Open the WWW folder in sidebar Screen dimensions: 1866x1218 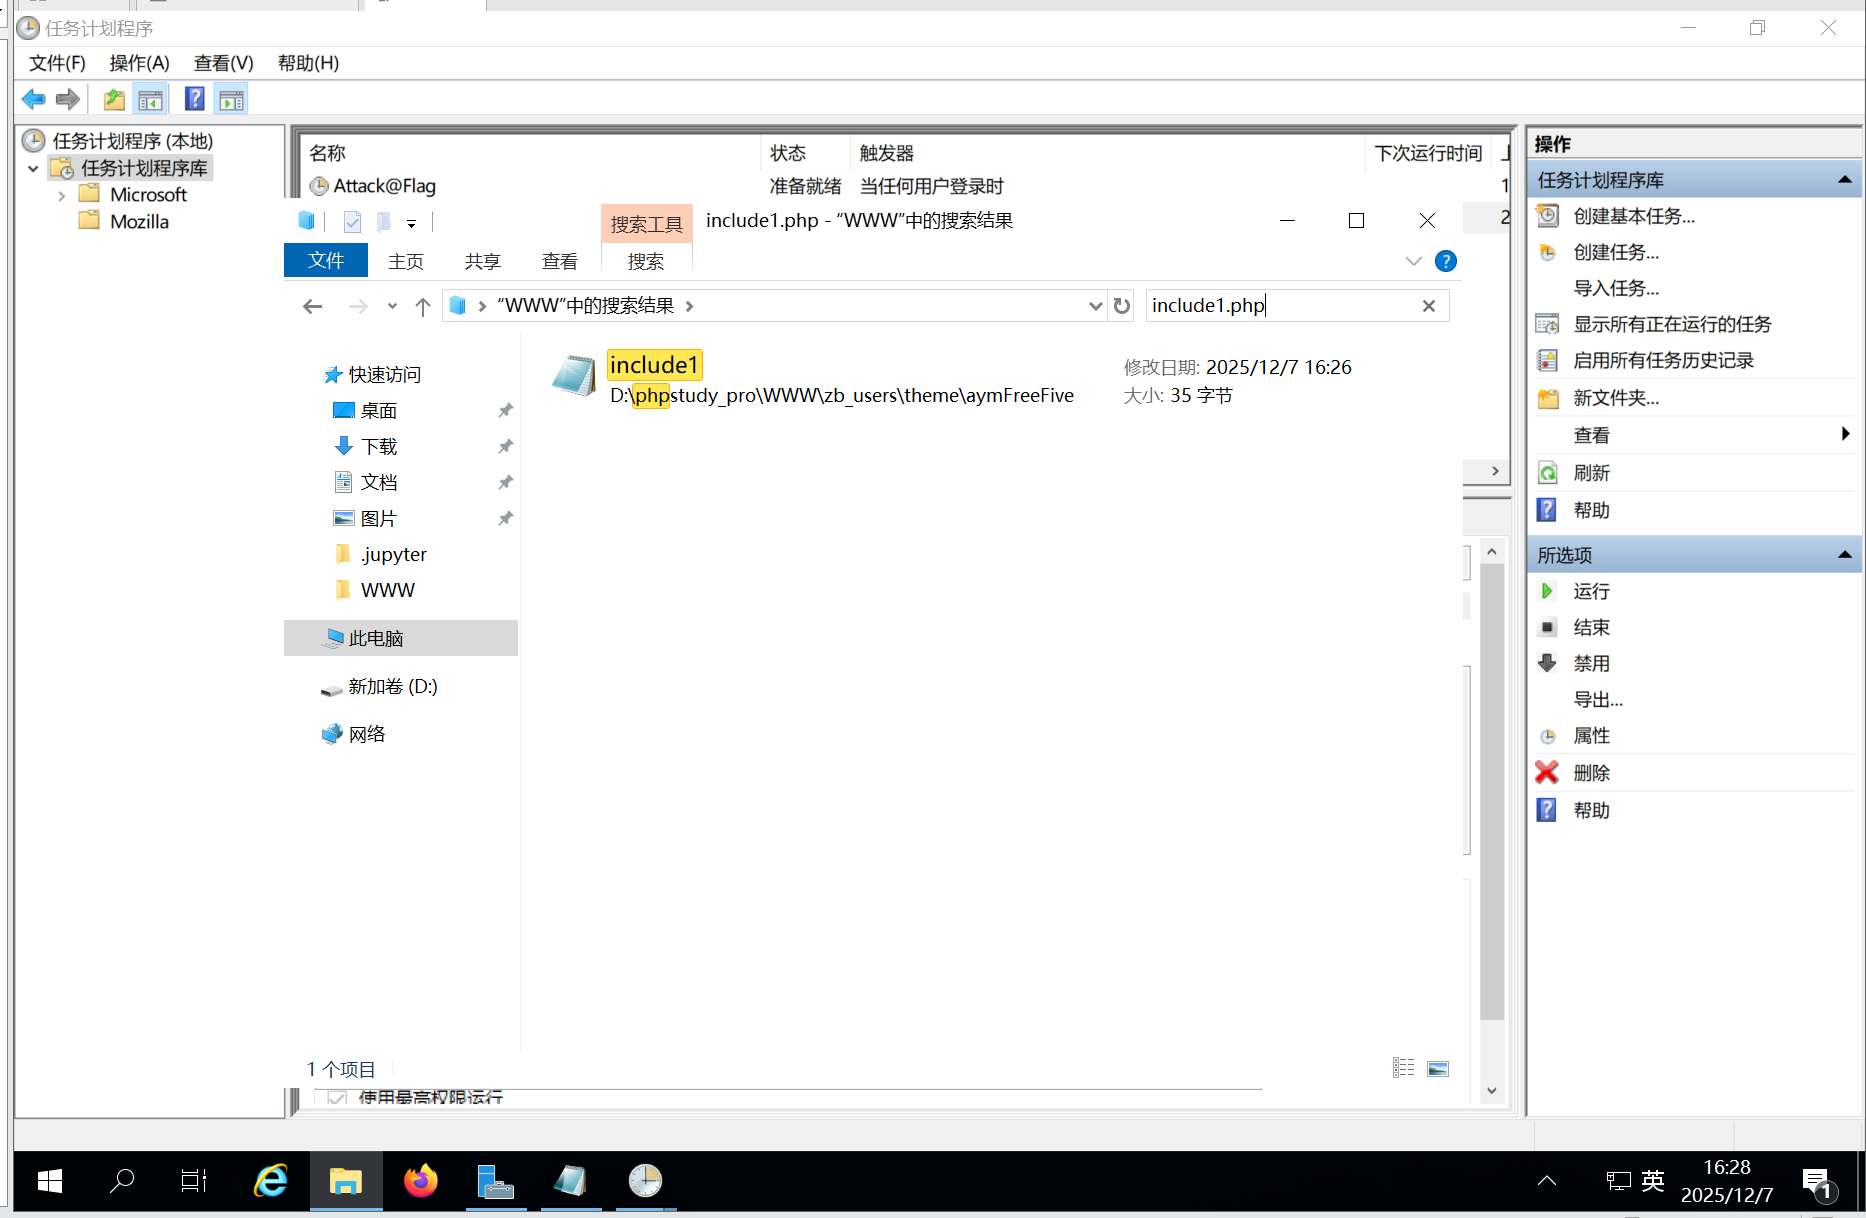pos(387,590)
